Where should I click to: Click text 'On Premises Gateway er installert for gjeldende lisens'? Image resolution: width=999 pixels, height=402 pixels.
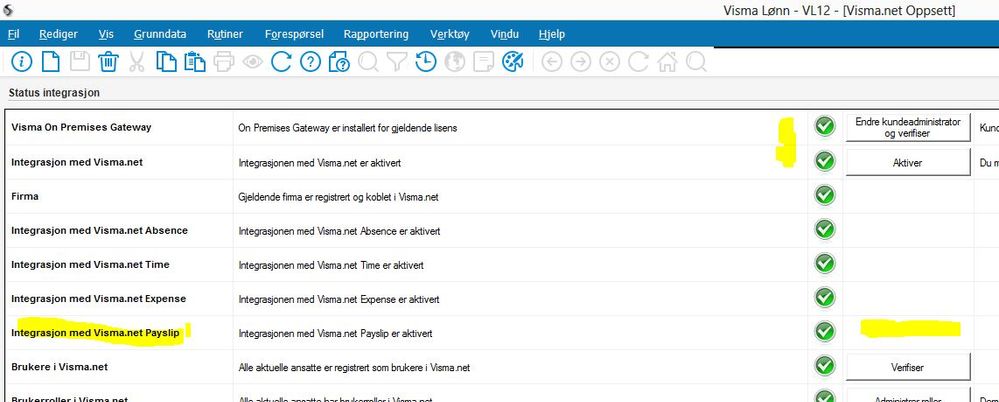pyautogui.click(x=348, y=128)
